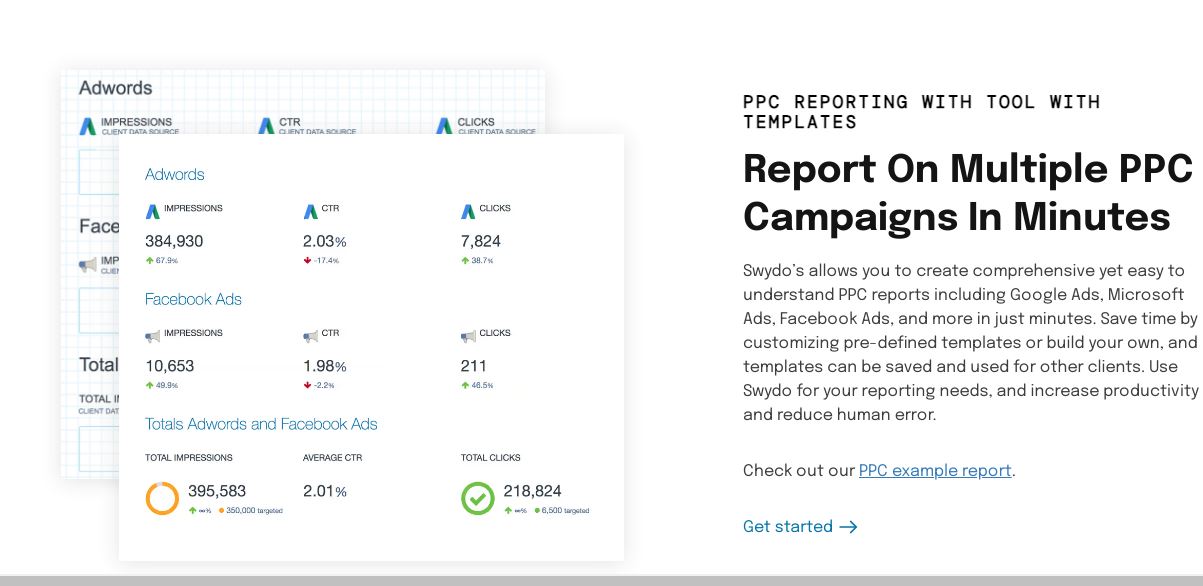
Task: Click the Facebook Ads CTR megaphone icon
Action: pyautogui.click(x=310, y=336)
